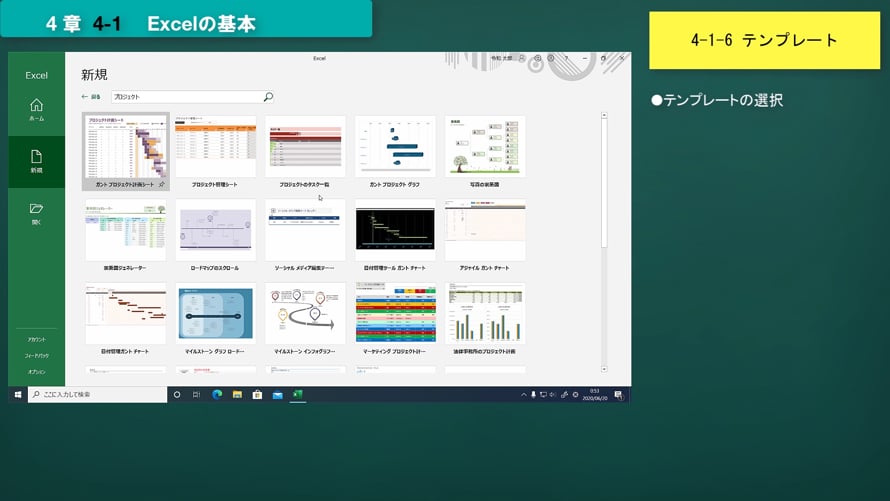Select the 日付管理ツール ガント チャート template
The width and height of the screenshot is (890, 501).
395,234
